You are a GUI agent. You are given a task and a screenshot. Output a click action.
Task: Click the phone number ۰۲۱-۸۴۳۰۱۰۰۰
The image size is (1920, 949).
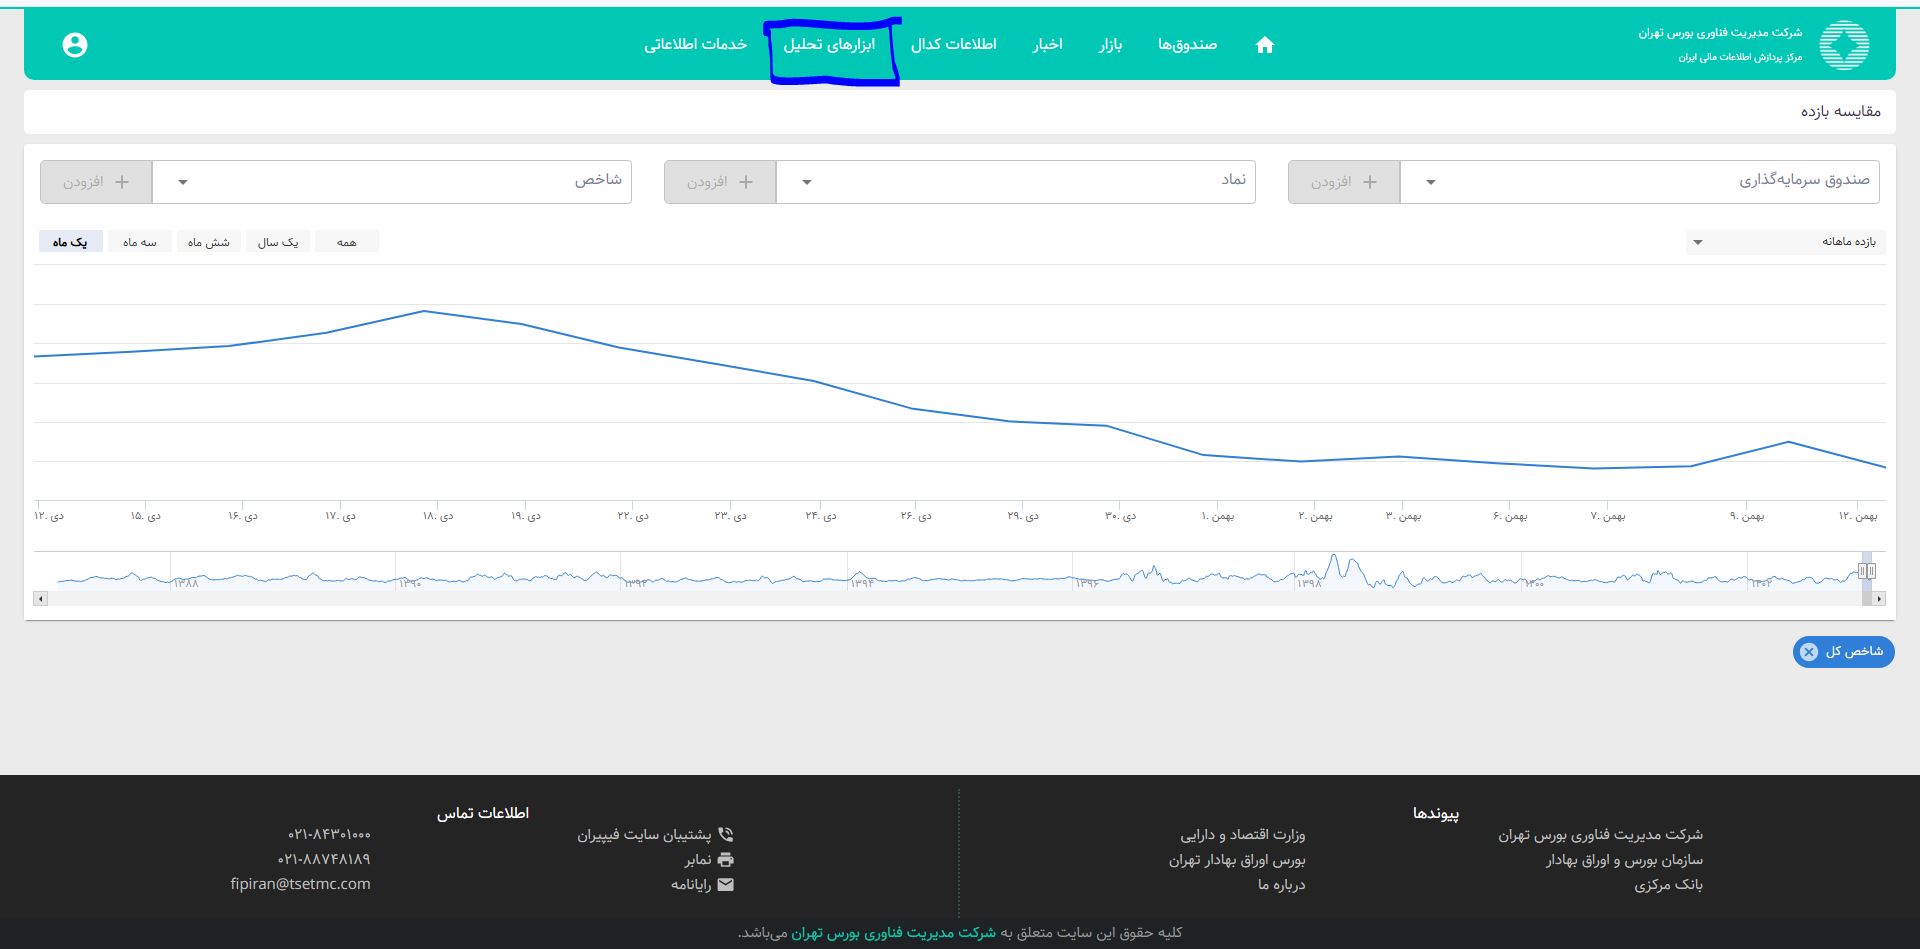(x=329, y=834)
